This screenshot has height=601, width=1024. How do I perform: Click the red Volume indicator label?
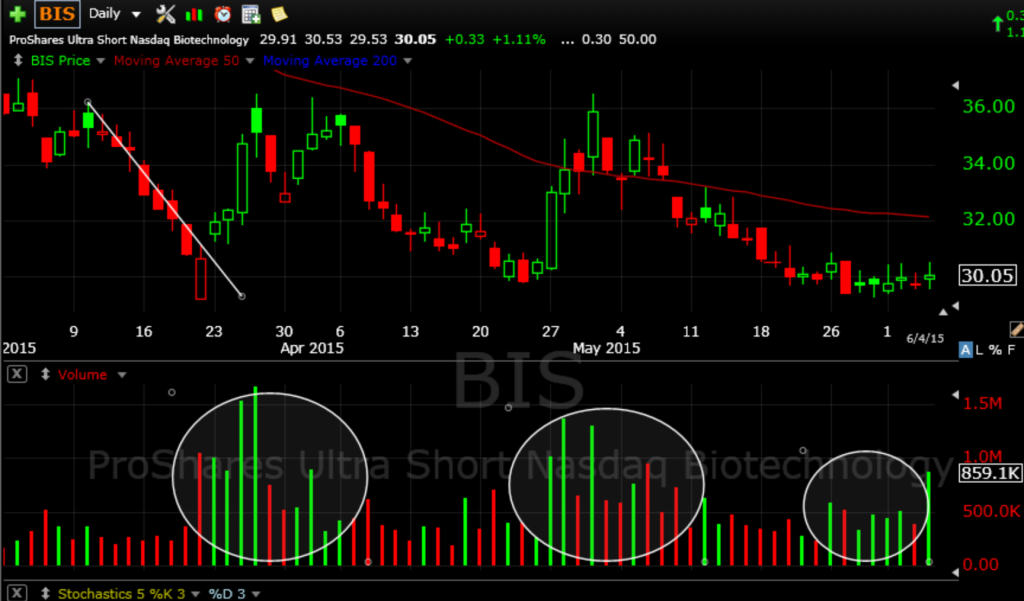pyautogui.click(x=82, y=374)
